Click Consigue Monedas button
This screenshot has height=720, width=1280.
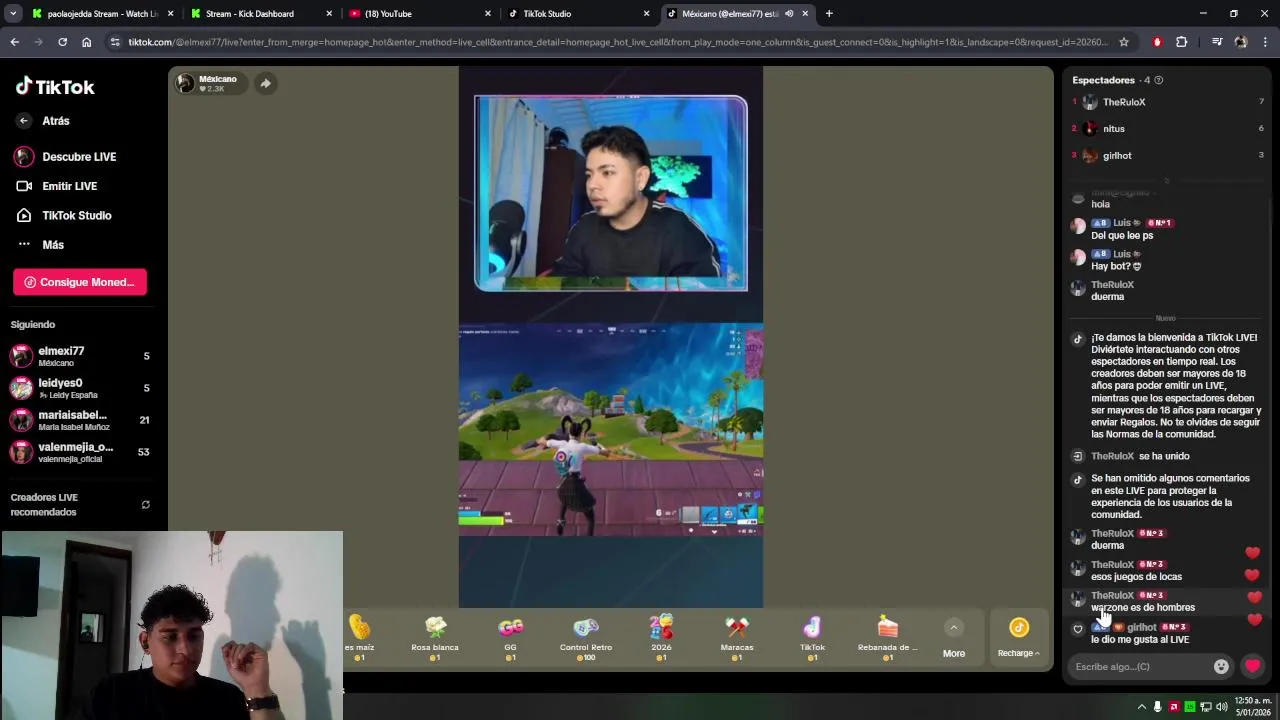tap(80, 282)
